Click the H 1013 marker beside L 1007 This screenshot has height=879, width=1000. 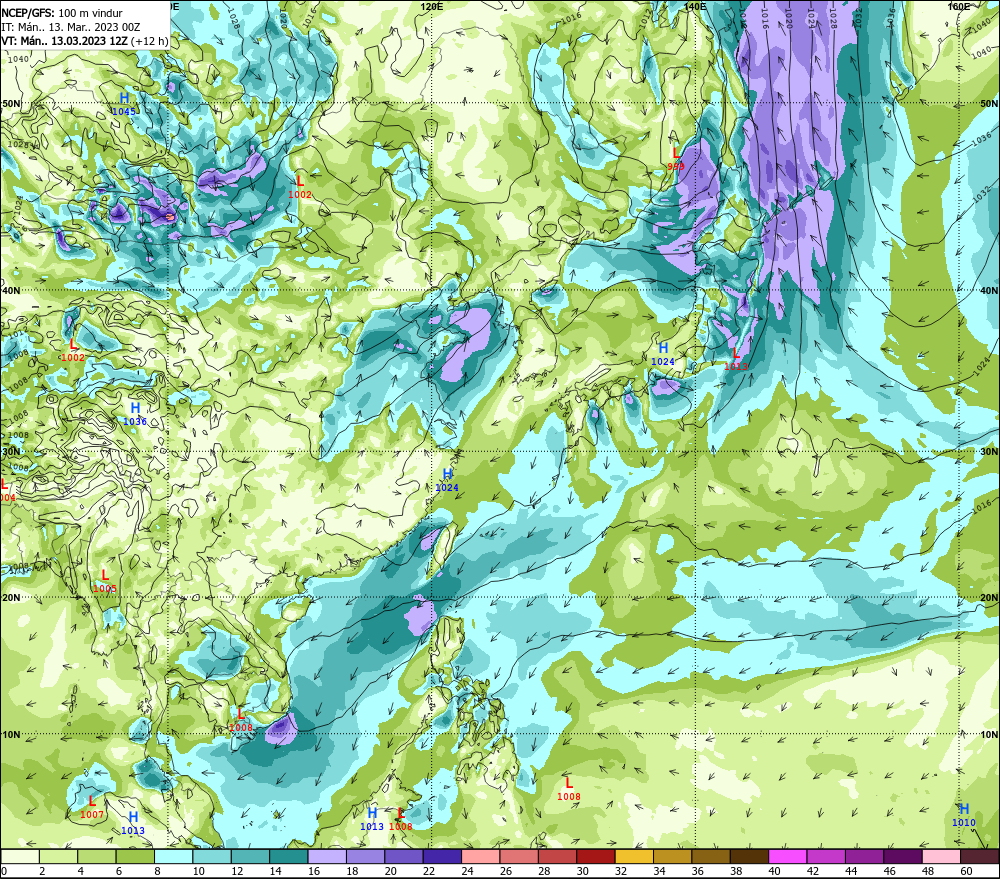[133, 824]
